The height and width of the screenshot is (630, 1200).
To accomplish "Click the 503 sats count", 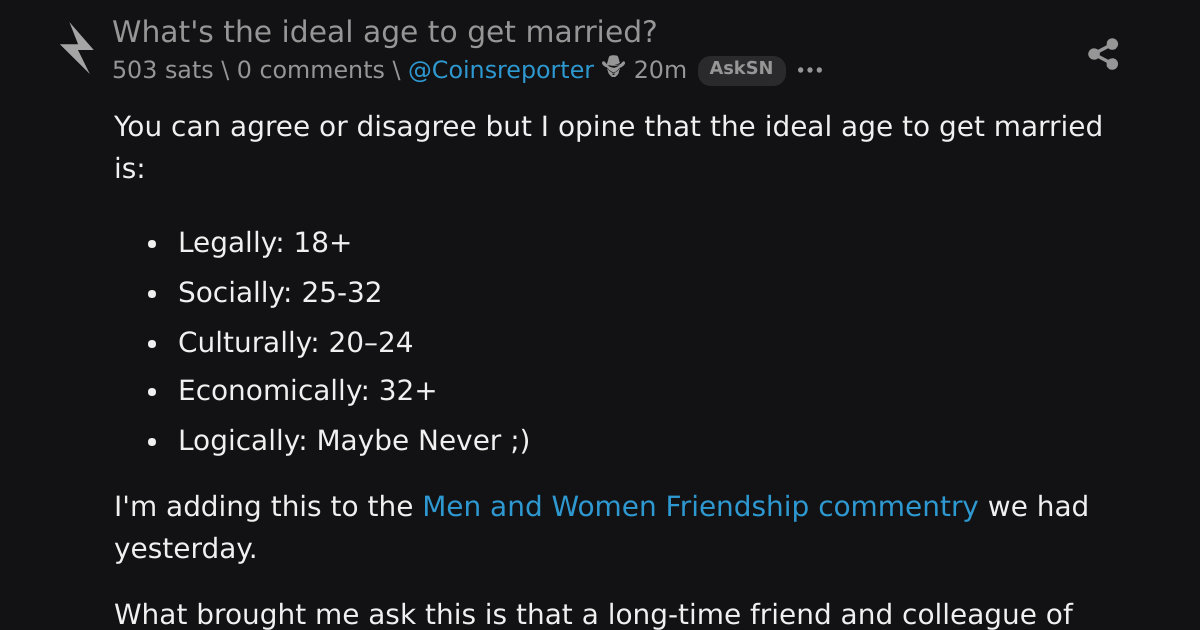I will [162, 70].
